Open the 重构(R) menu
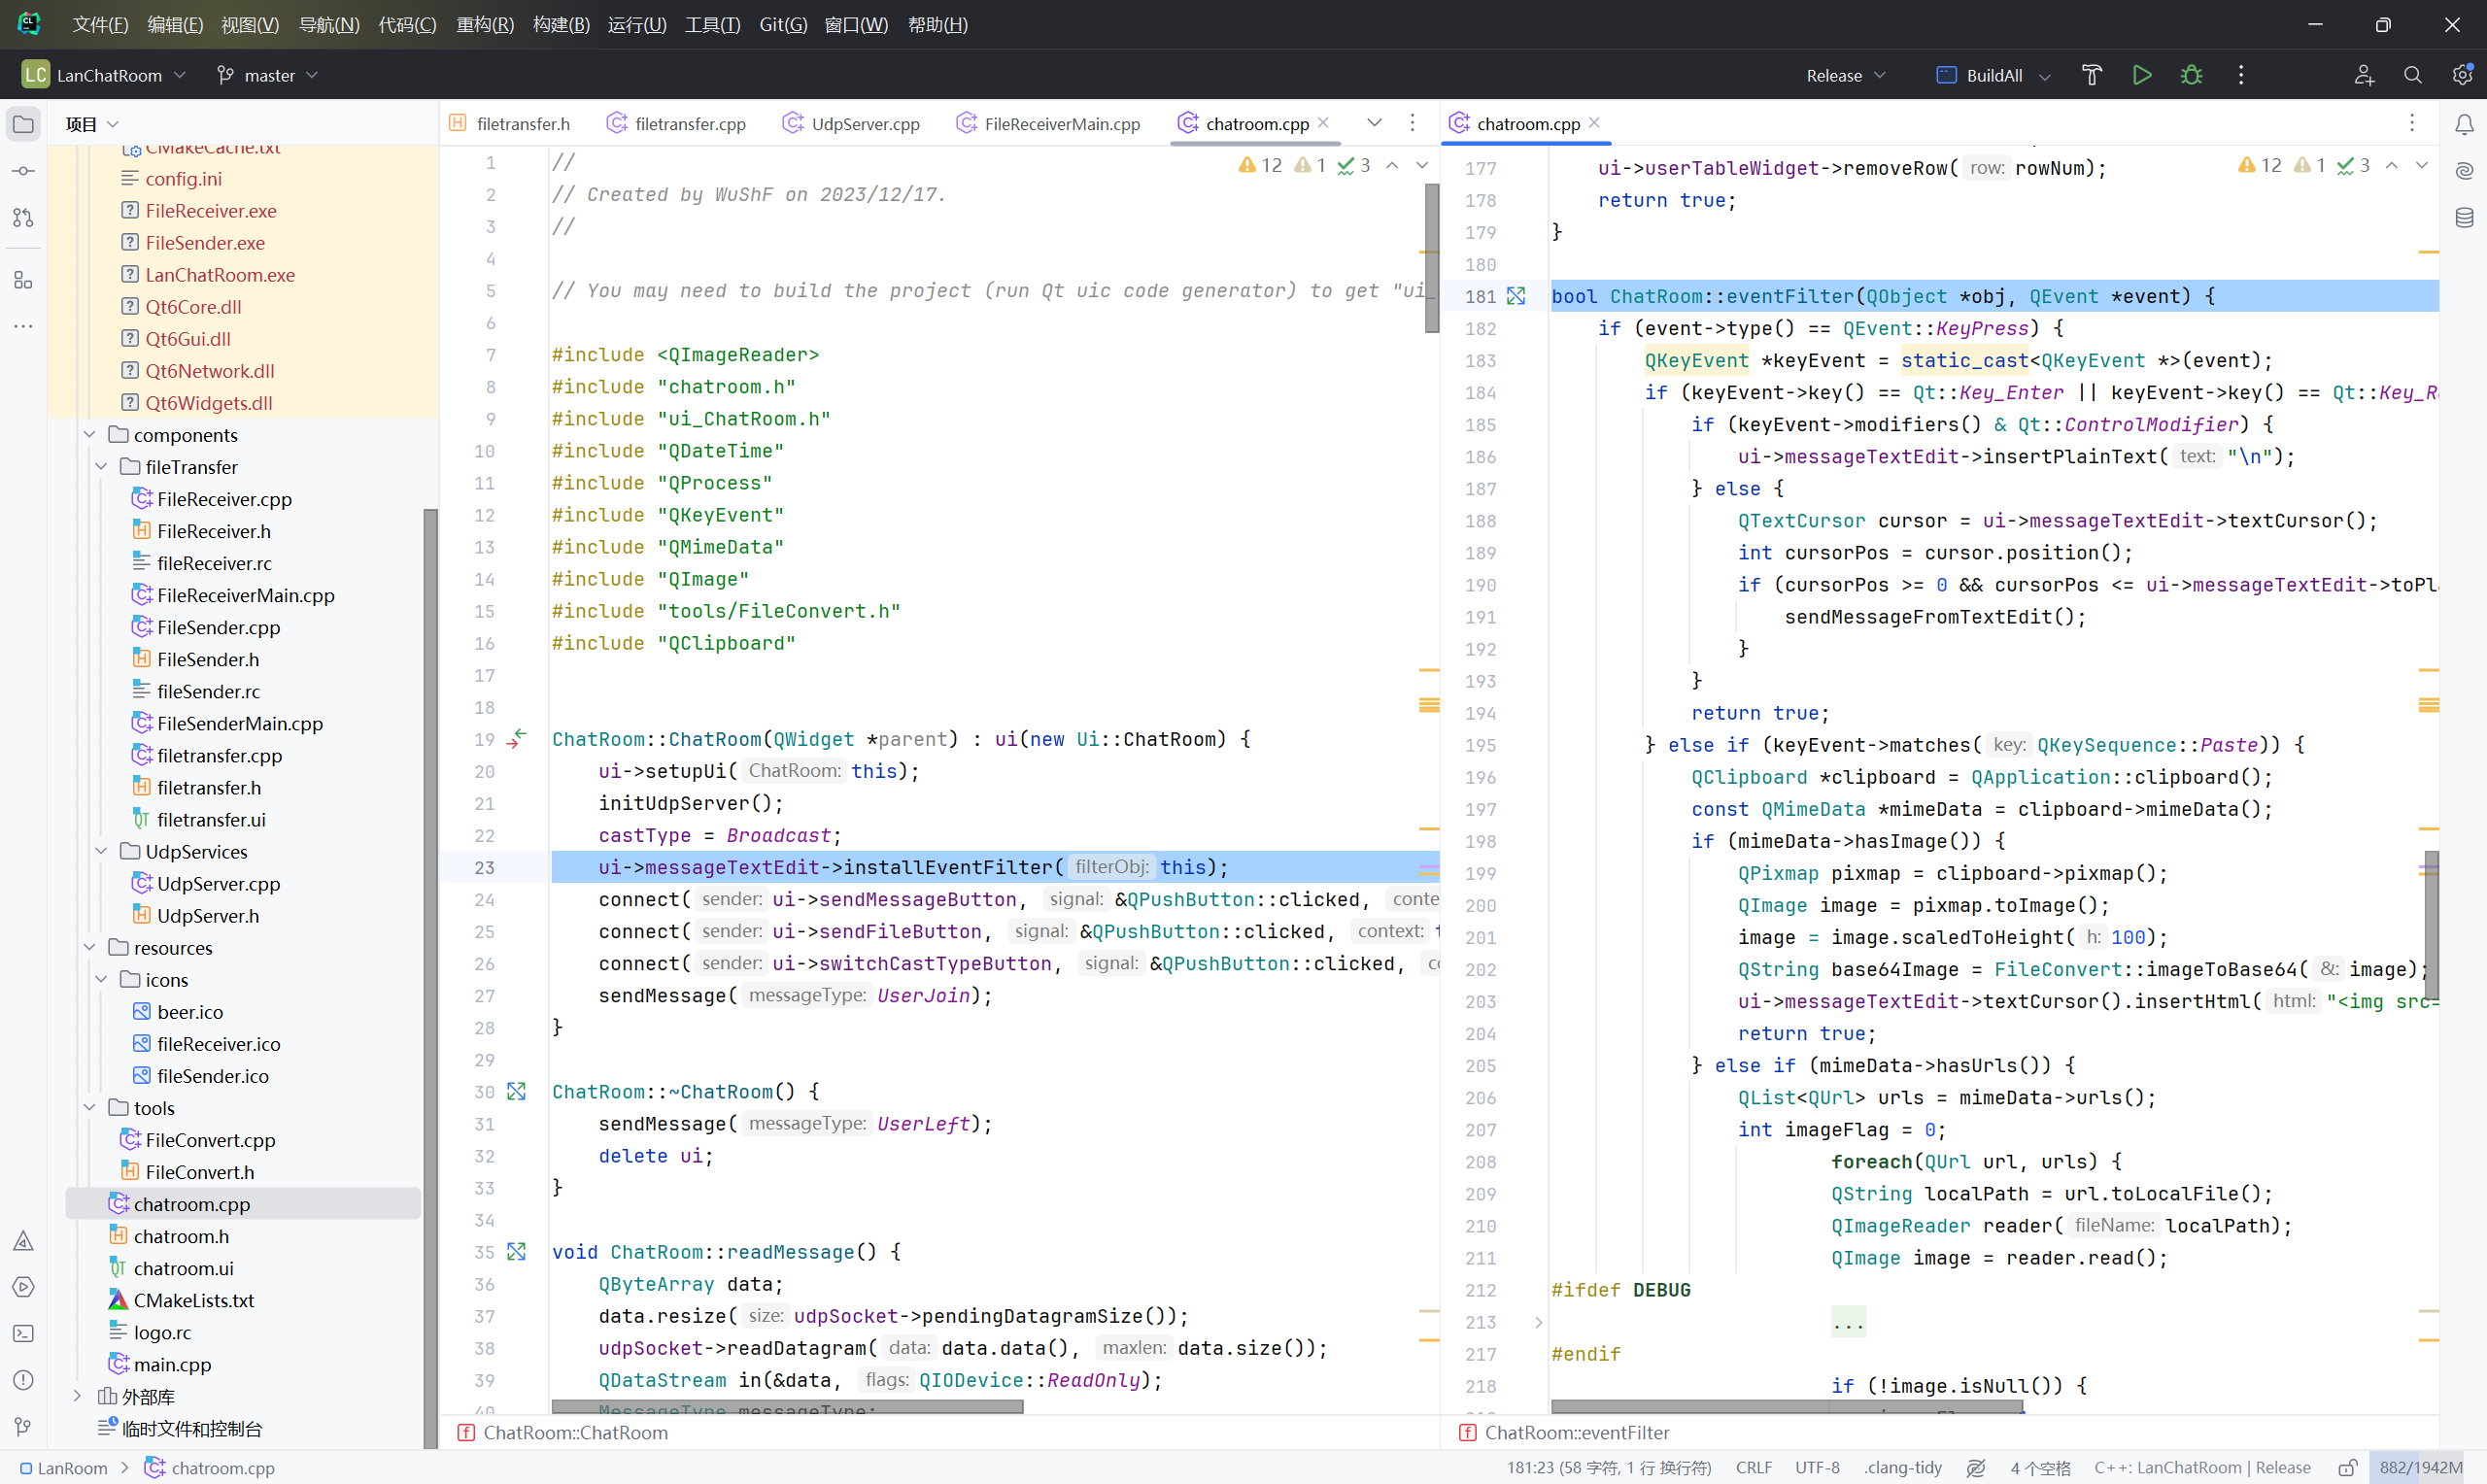Image resolution: width=2487 pixels, height=1484 pixels. point(484,24)
